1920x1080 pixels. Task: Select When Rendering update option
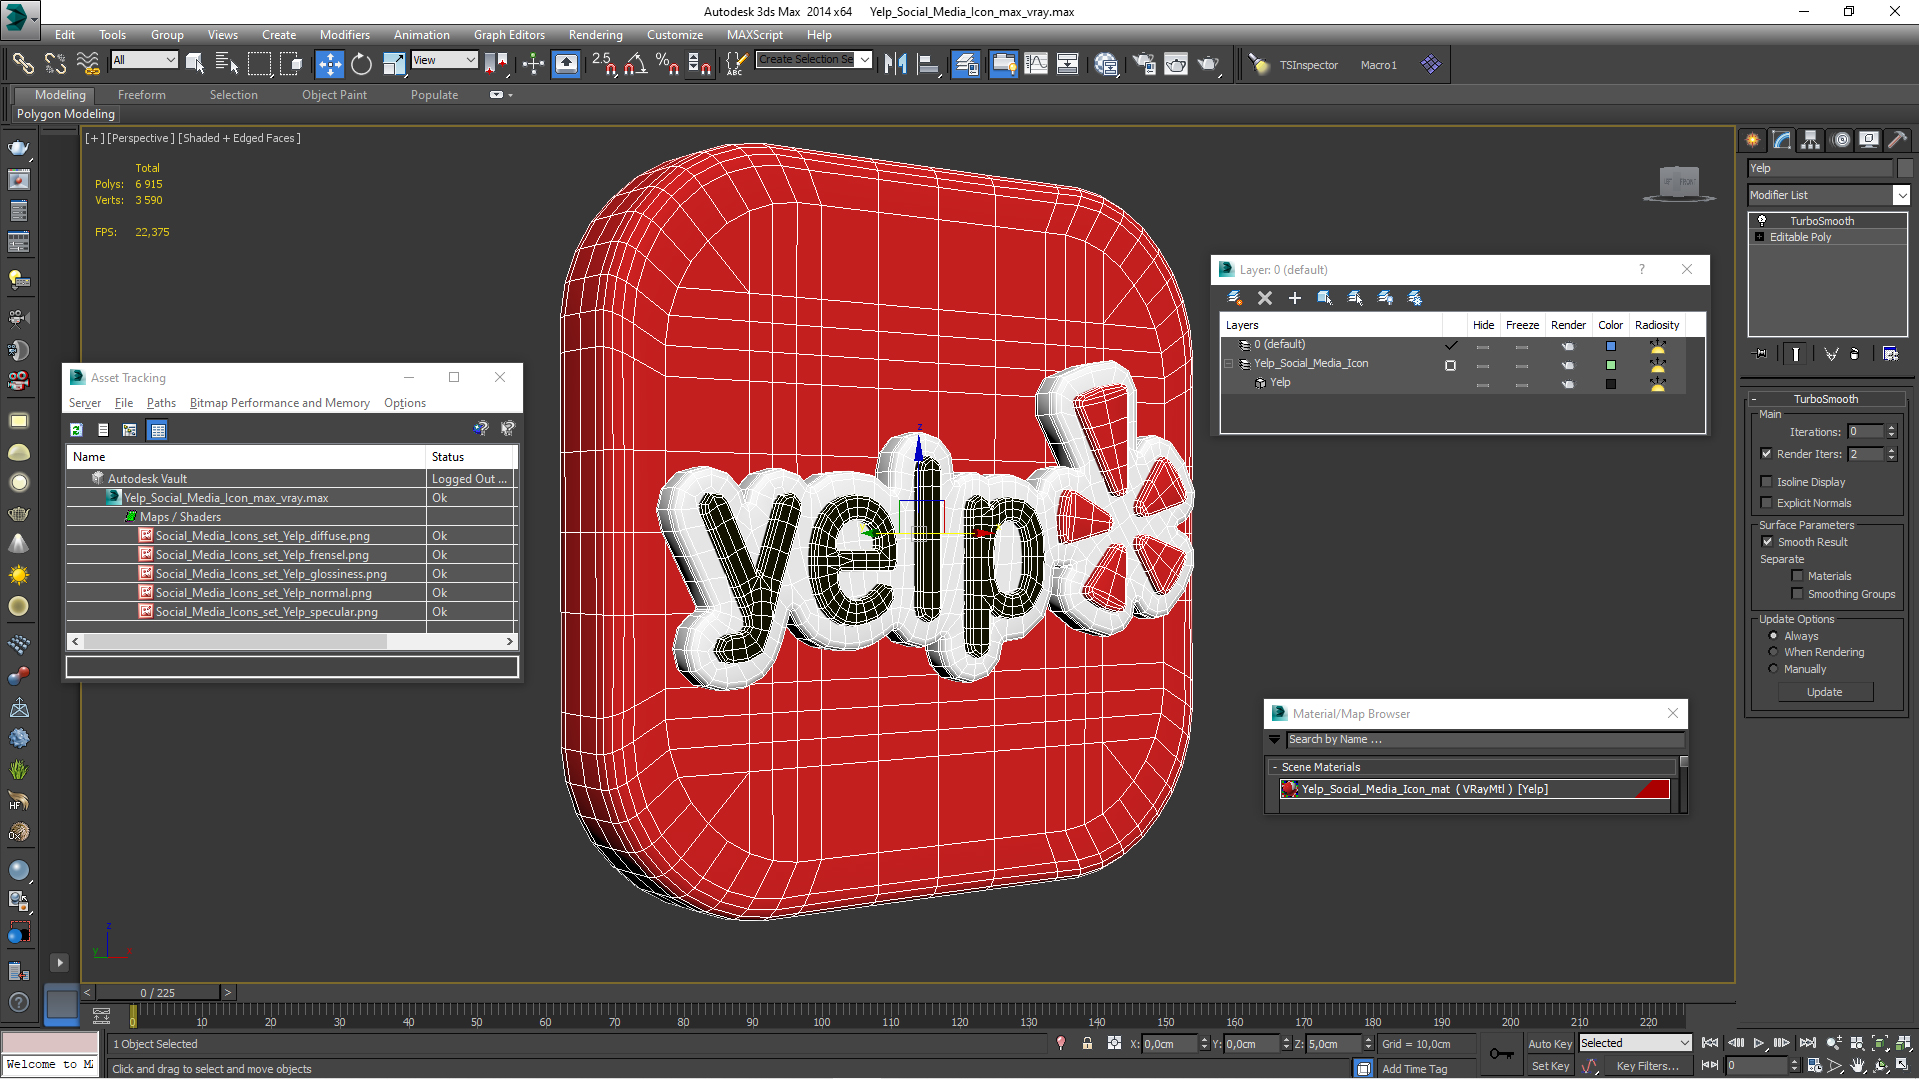point(1773,652)
